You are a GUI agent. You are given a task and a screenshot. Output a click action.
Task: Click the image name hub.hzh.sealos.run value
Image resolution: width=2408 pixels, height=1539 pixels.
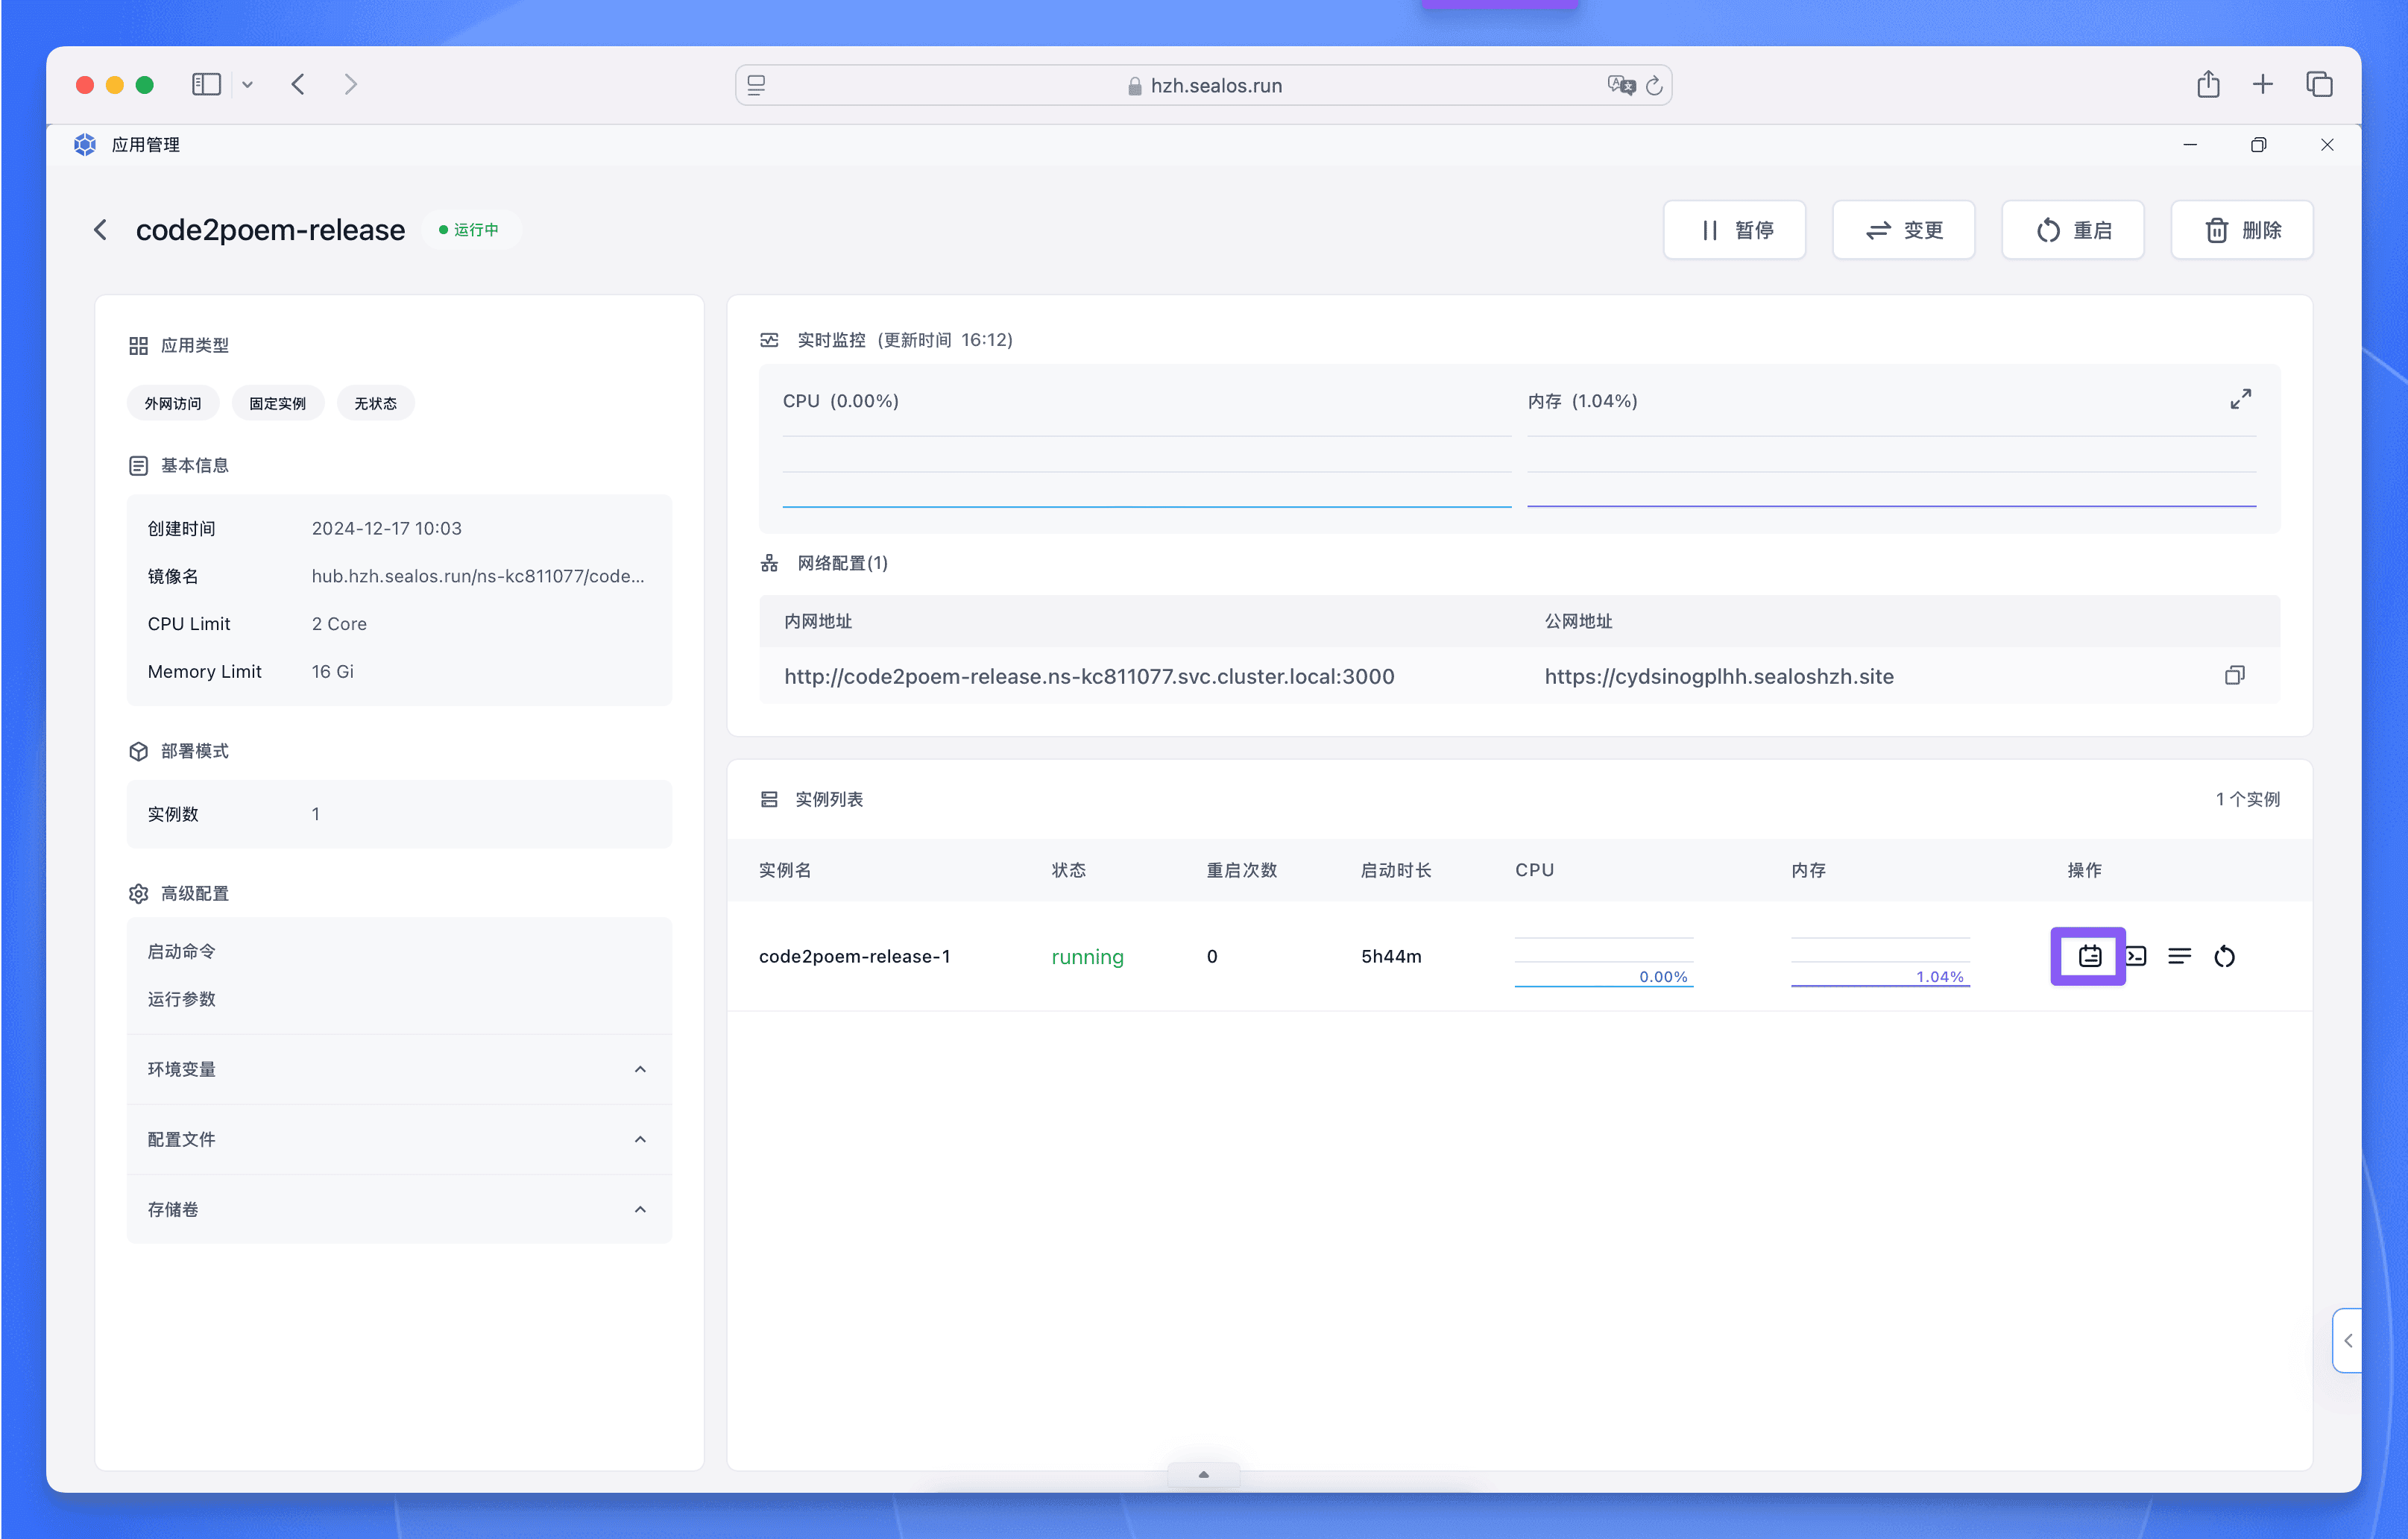click(478, 576)
